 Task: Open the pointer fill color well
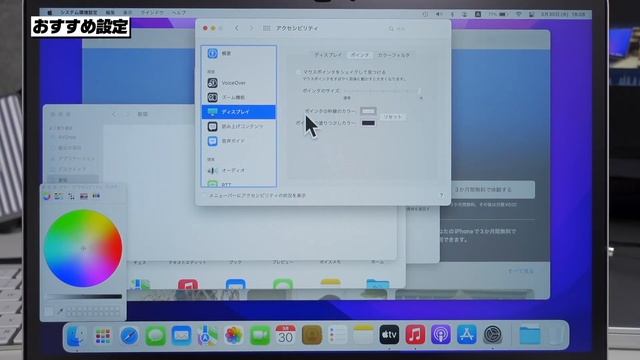coord(368,123)
